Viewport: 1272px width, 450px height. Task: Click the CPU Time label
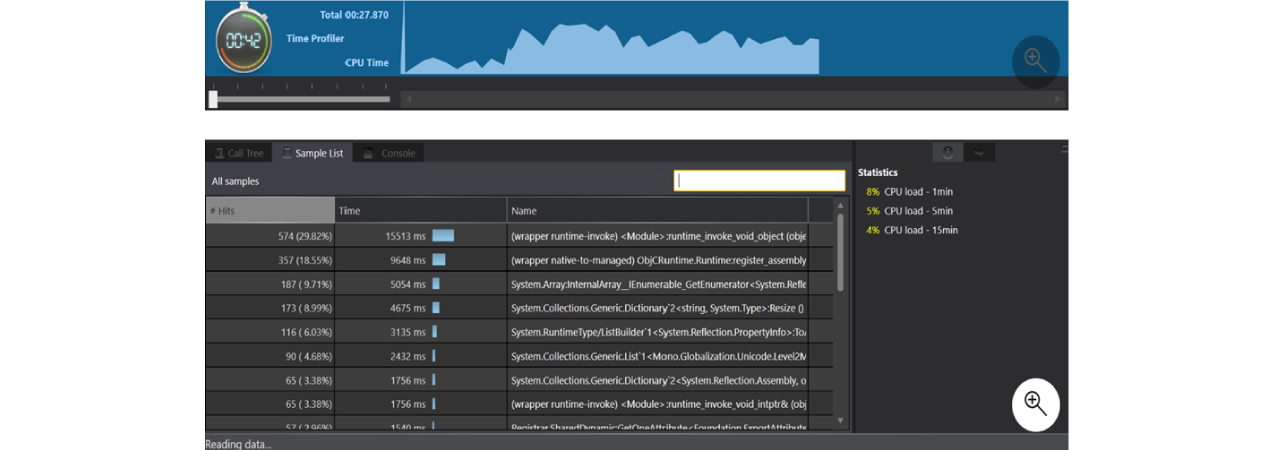366,63
